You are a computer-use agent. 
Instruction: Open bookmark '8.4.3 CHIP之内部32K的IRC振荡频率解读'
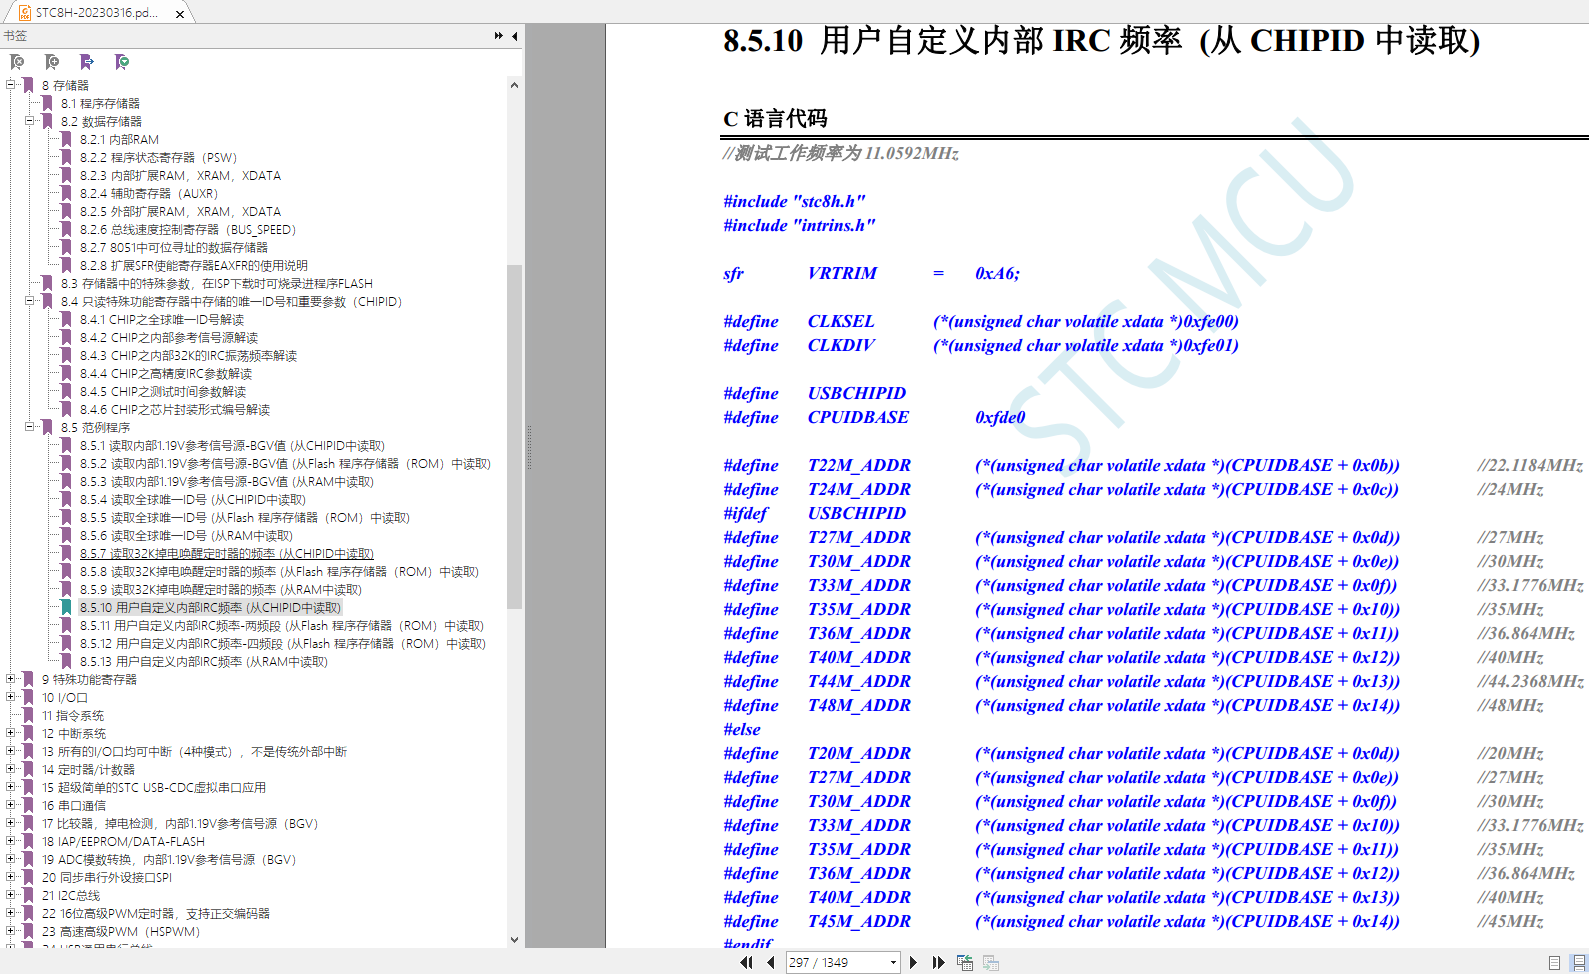[189, 355]
